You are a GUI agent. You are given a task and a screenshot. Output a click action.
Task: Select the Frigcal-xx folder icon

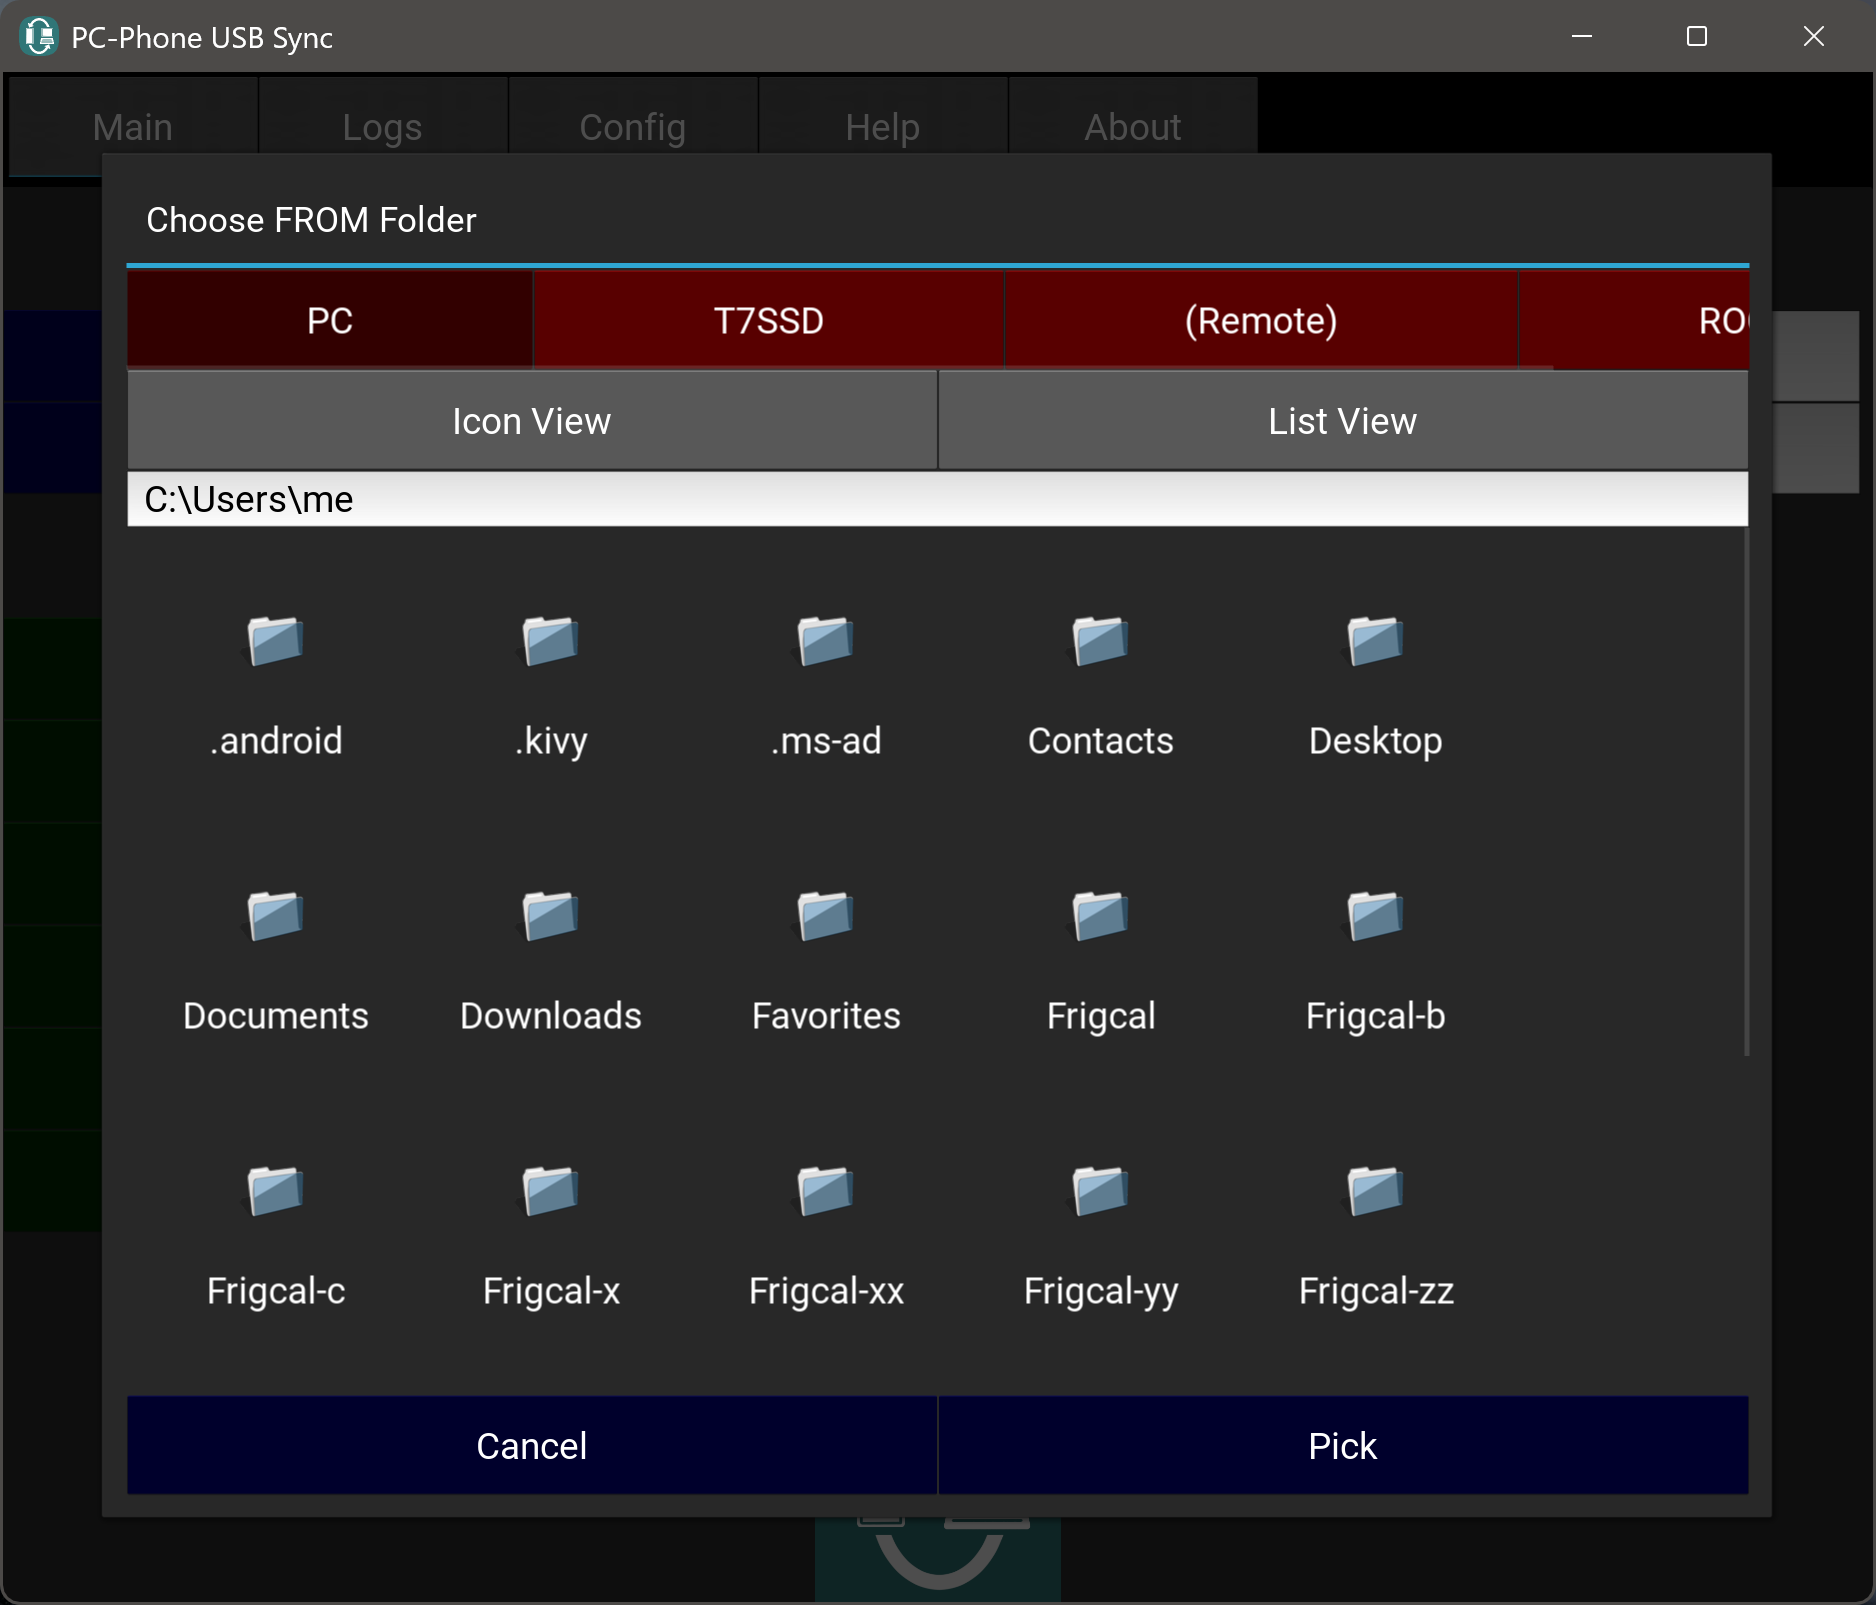825,1191
